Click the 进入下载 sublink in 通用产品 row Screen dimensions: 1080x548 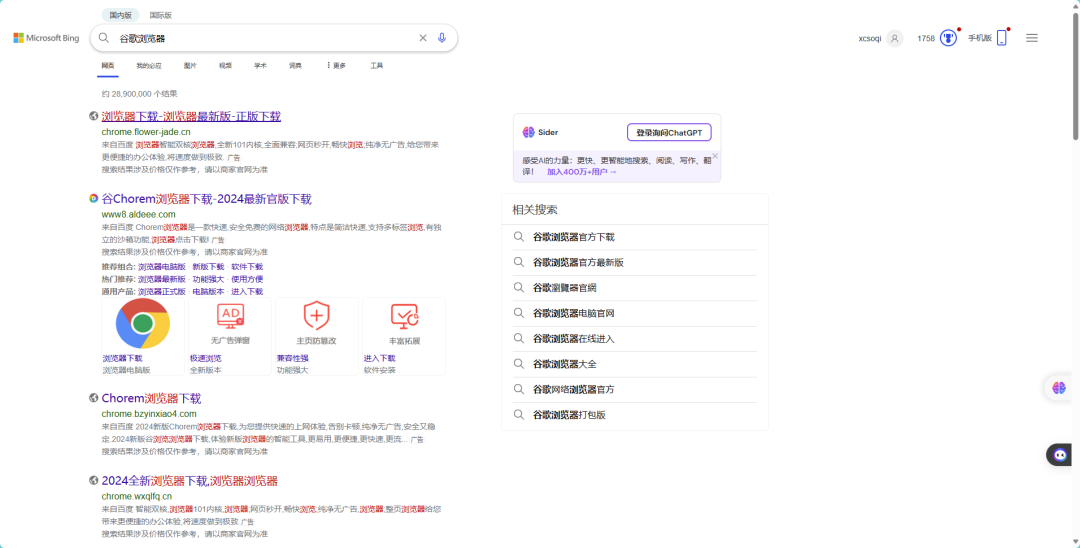[247, 291]
